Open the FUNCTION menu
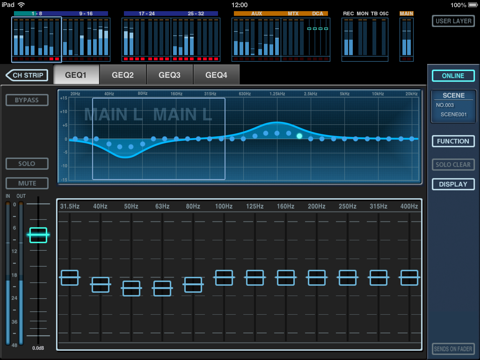Viewport: 480px width, 360px height. point(453,141)
